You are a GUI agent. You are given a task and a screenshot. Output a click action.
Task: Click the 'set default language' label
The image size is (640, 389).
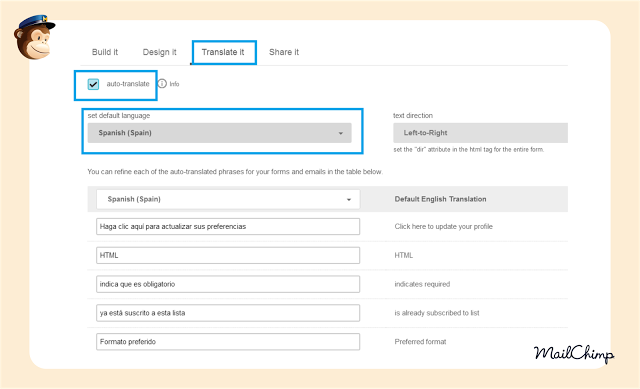[x=119, y=116]
